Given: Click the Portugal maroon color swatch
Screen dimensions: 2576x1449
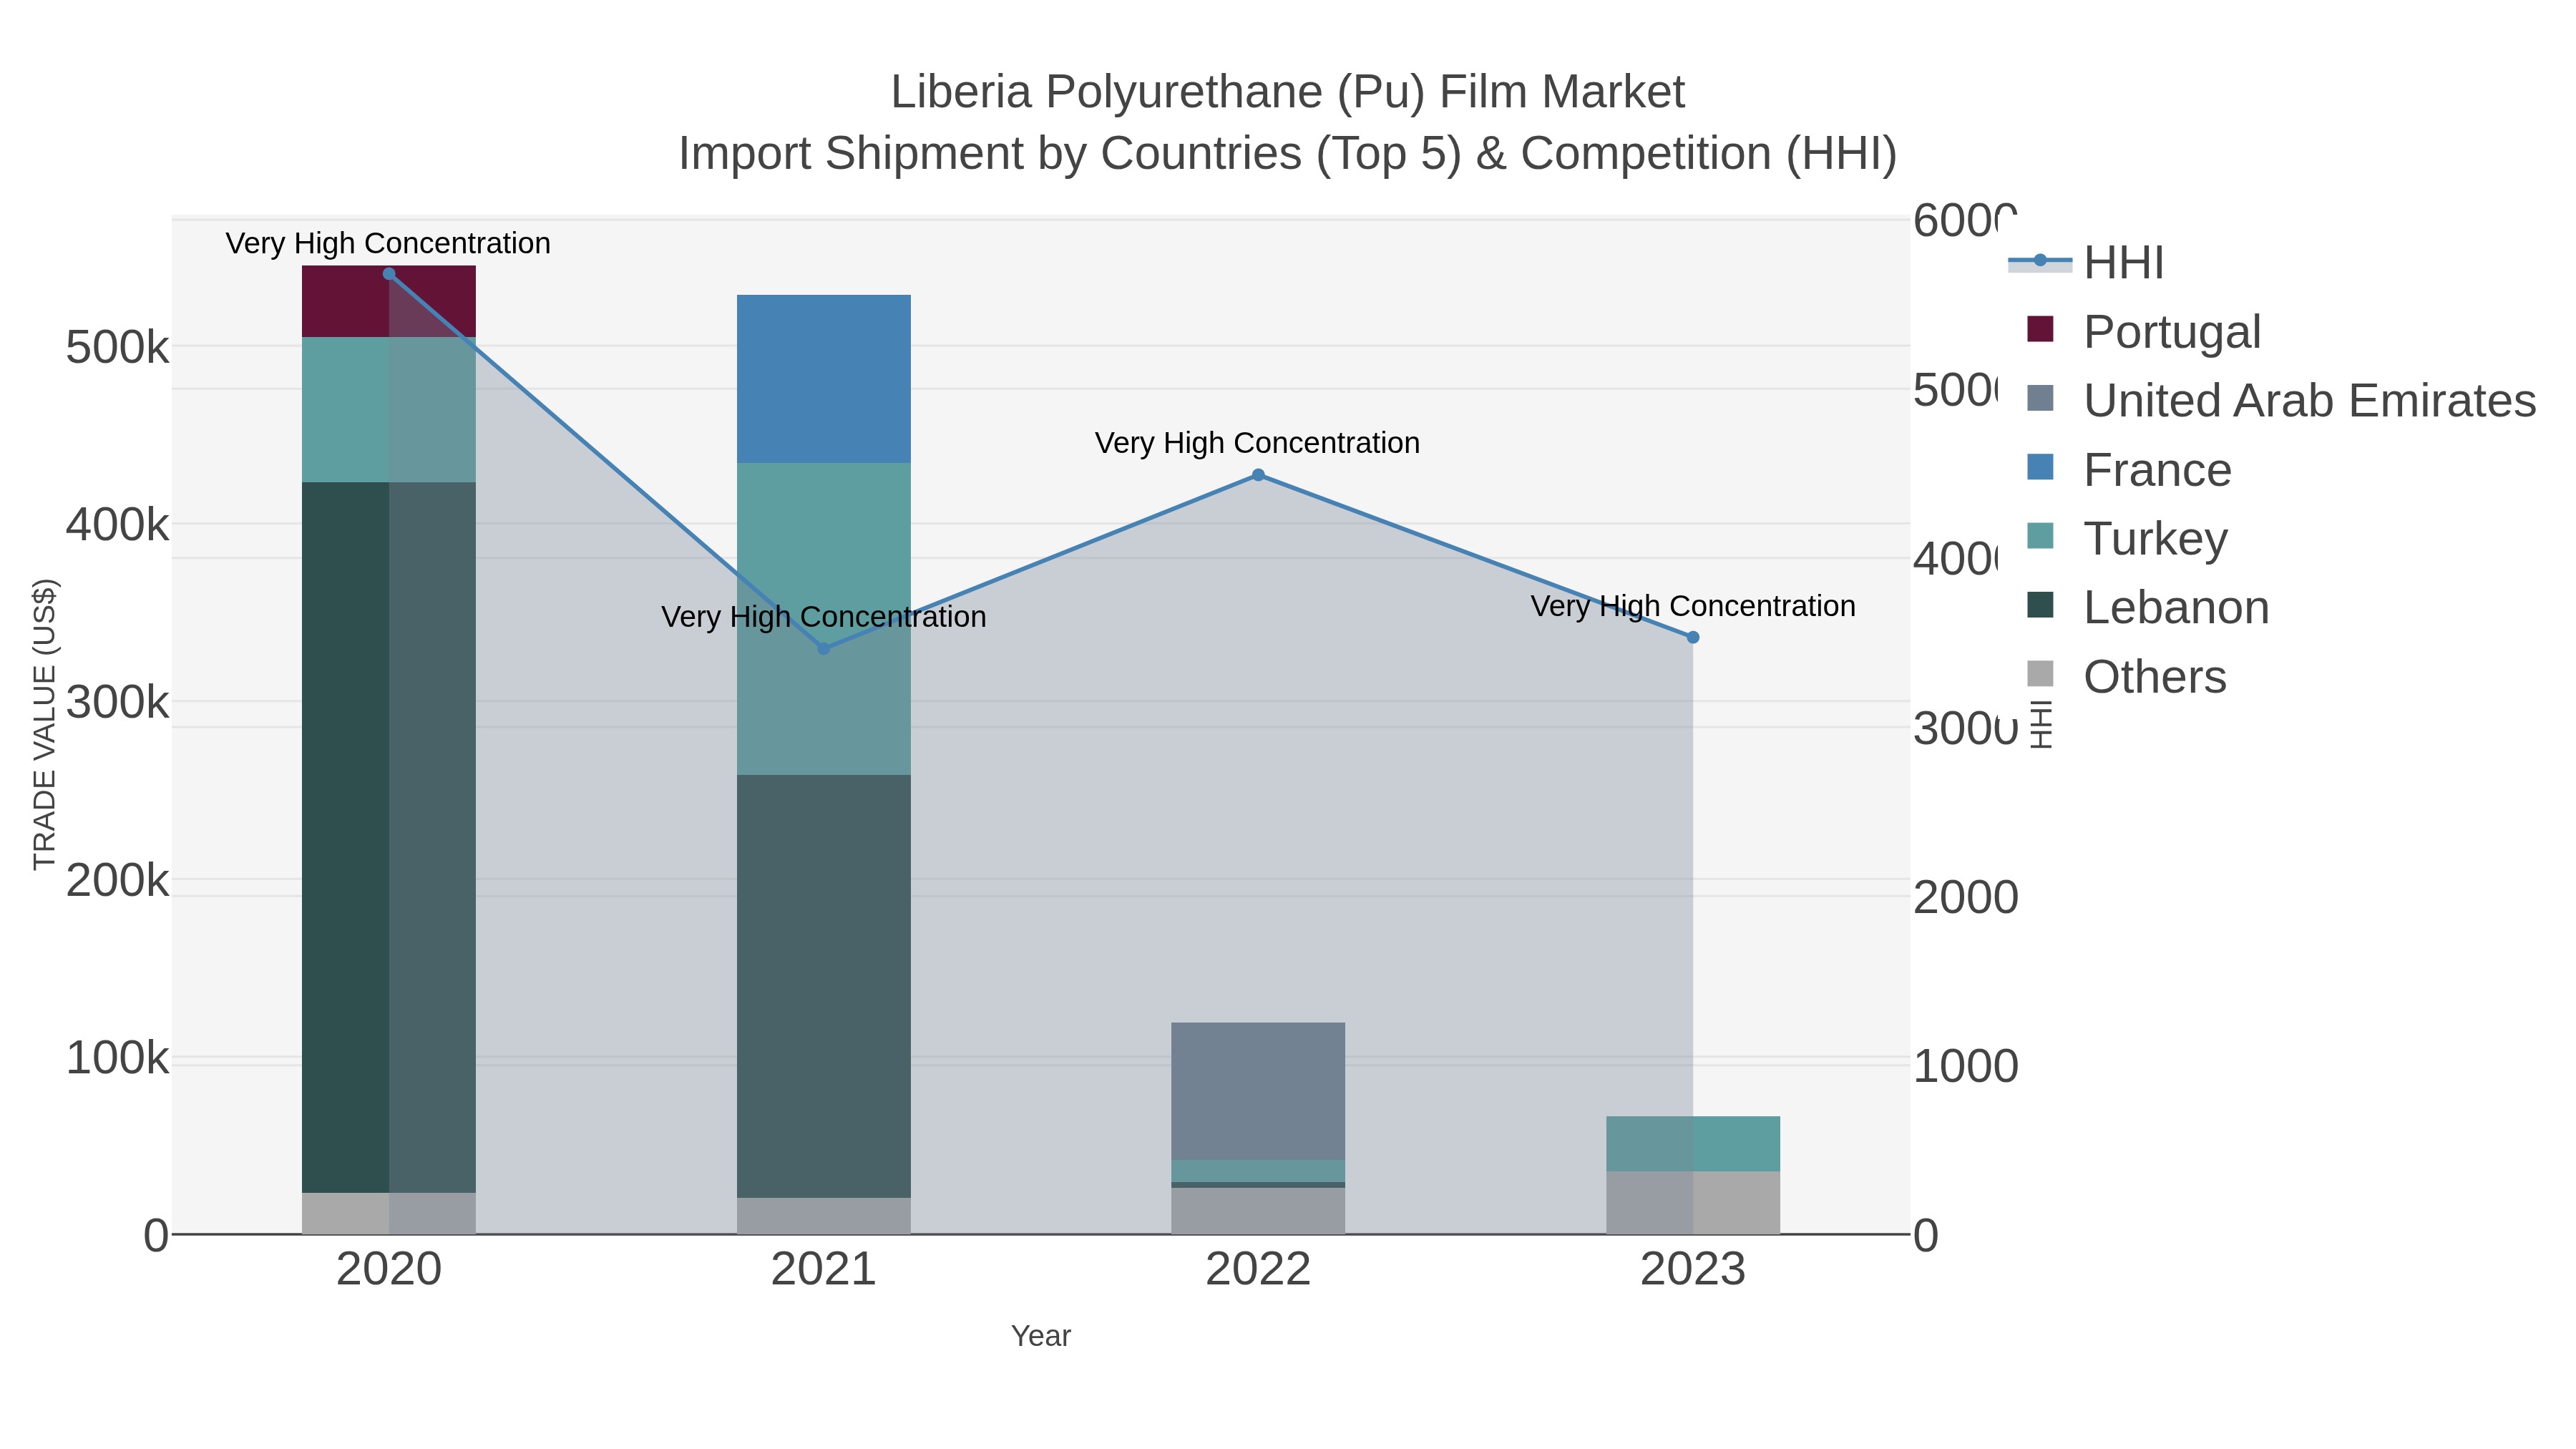Looking at the screenshot, I should tap(2040, 329).
